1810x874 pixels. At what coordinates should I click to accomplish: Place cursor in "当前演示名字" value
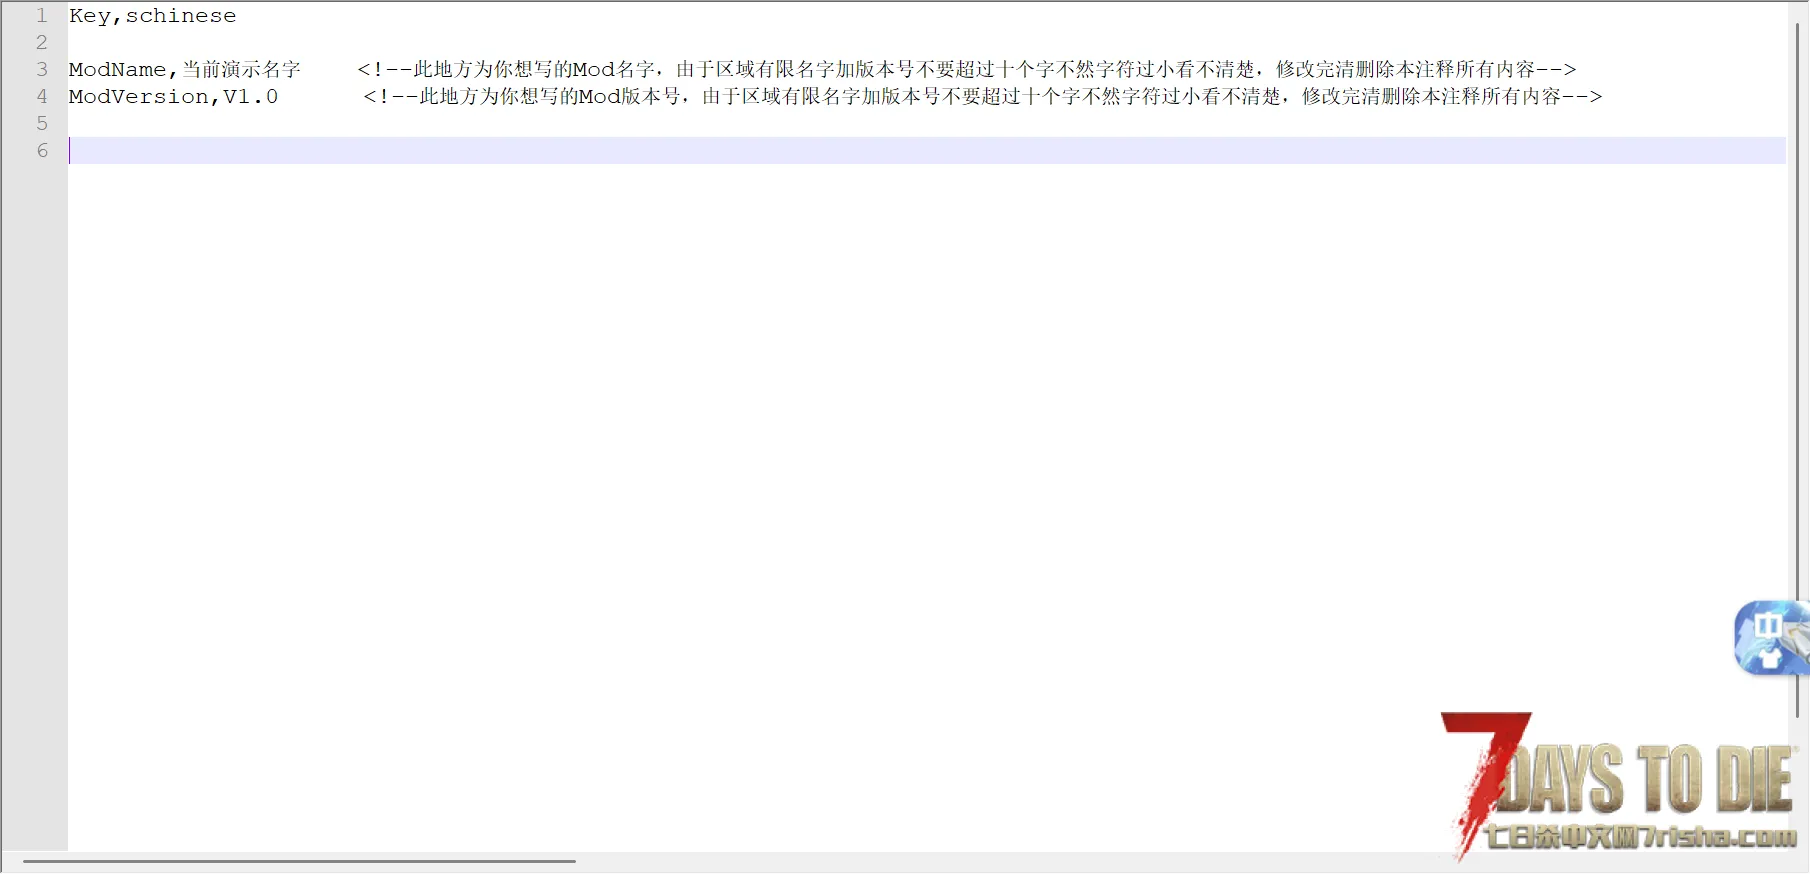tap(241, 70)
